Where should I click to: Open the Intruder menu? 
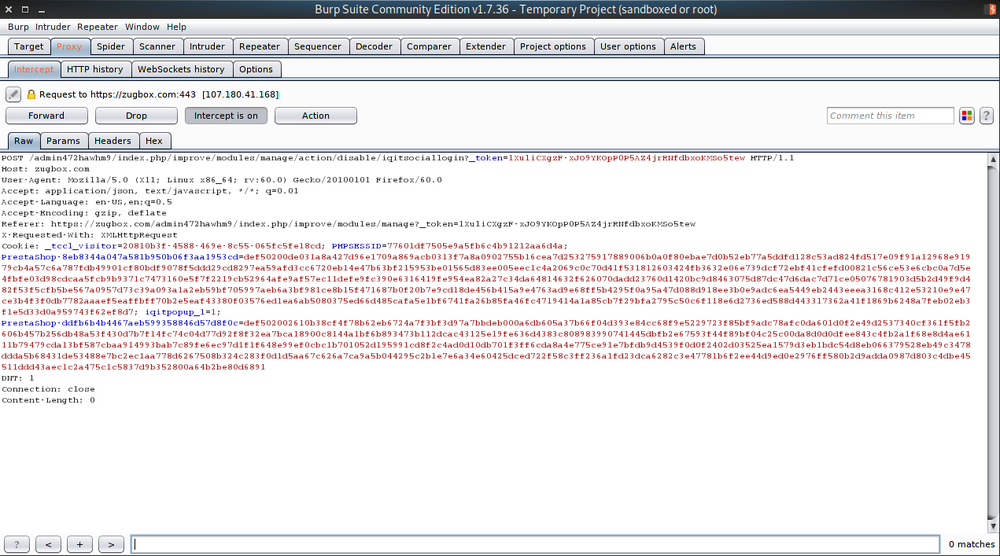tap(53, 27)
